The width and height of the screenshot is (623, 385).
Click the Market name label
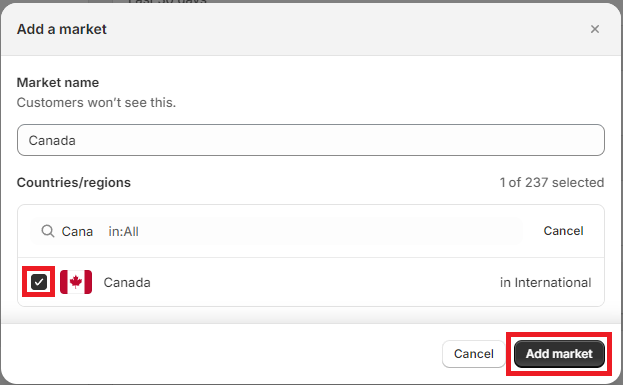(x=58, y=82)
